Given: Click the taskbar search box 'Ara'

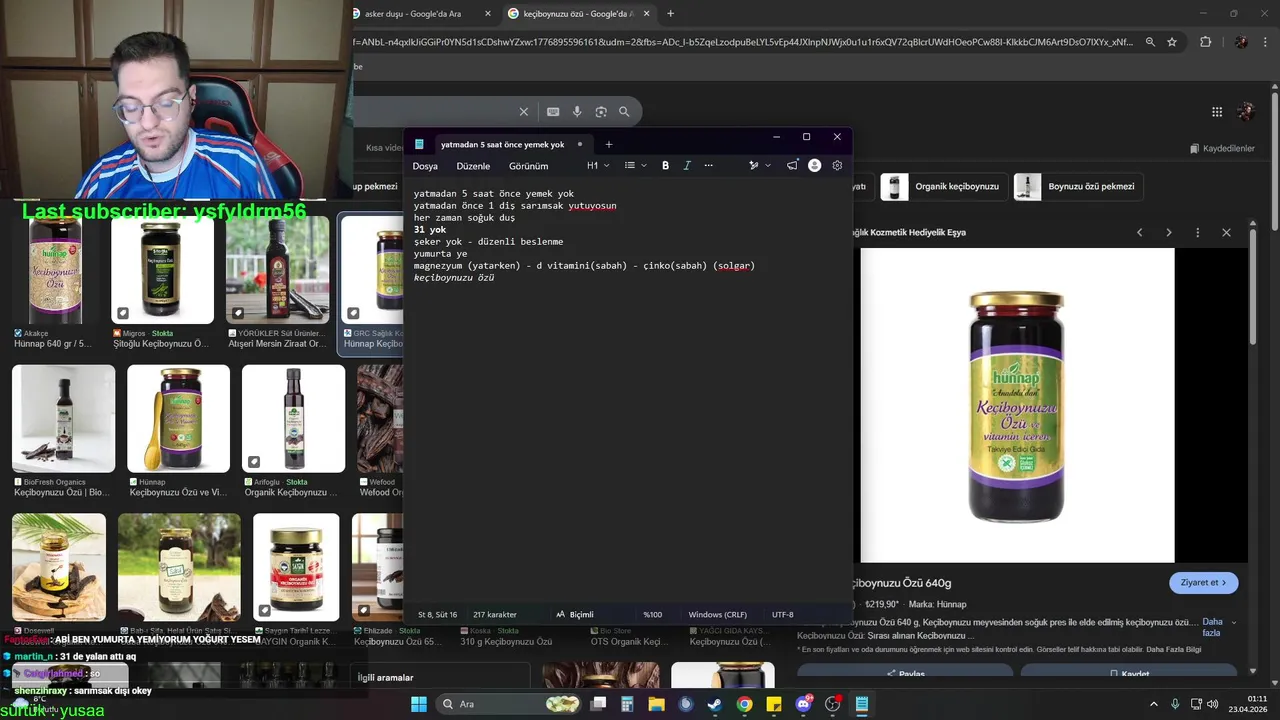Looking at the screenshot, I should click(x=510, y=704).
